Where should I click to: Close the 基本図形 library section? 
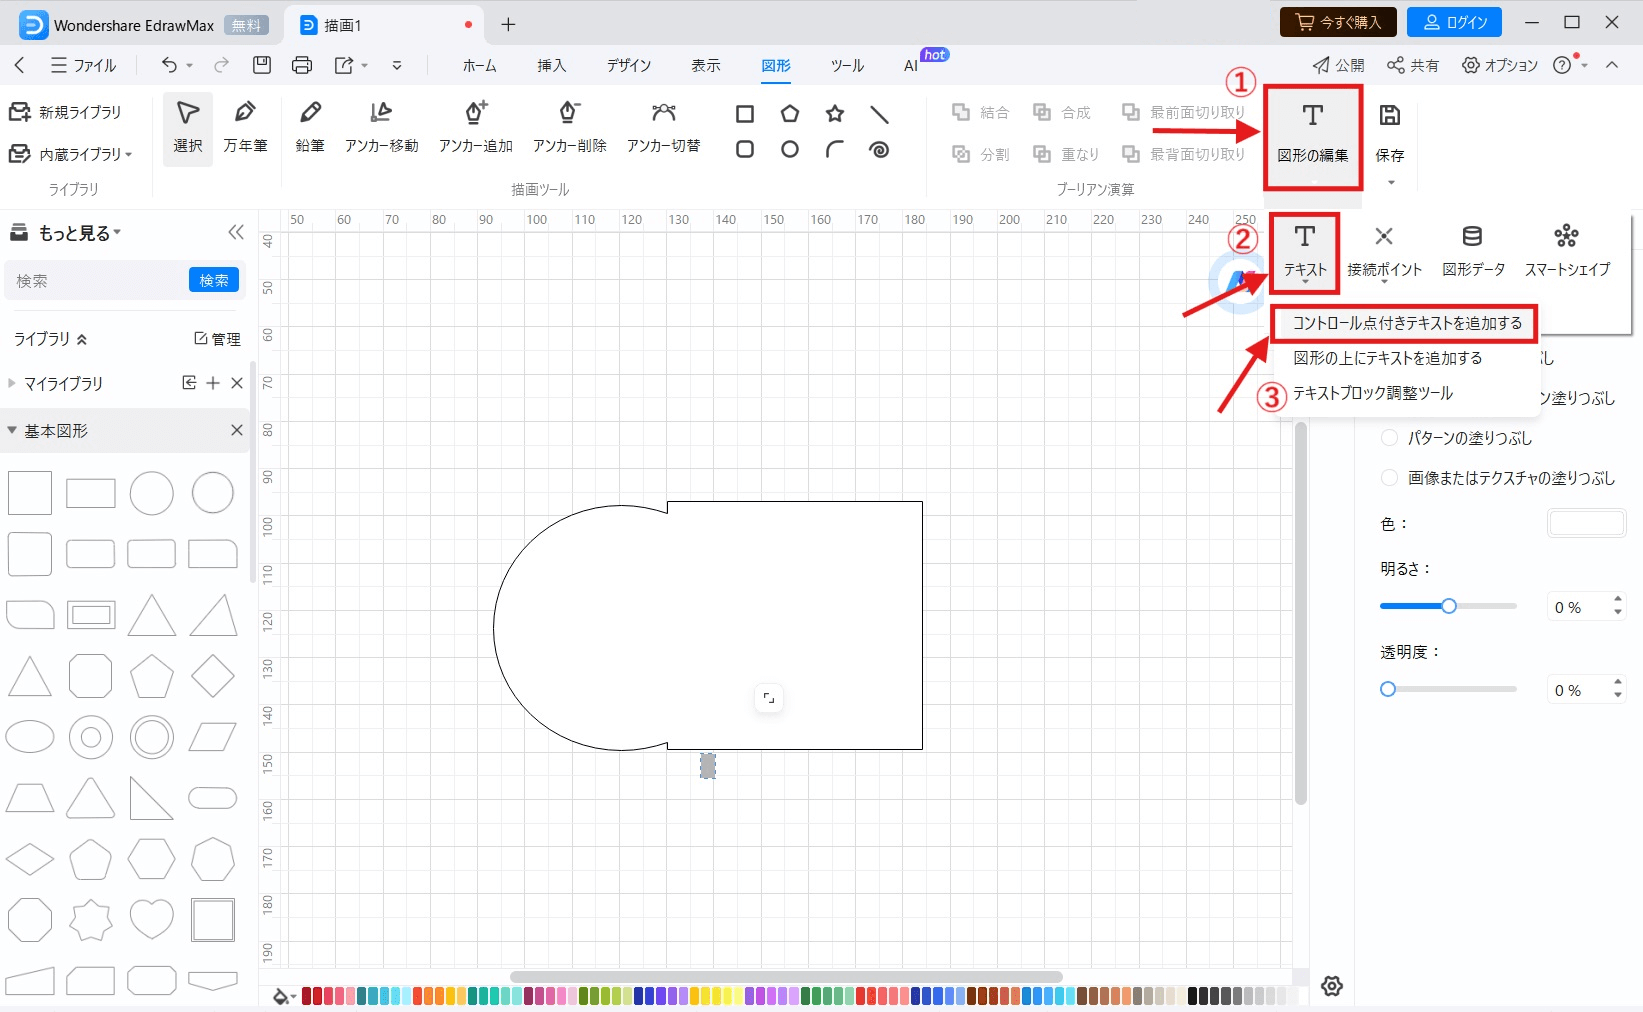coord(237,431)
